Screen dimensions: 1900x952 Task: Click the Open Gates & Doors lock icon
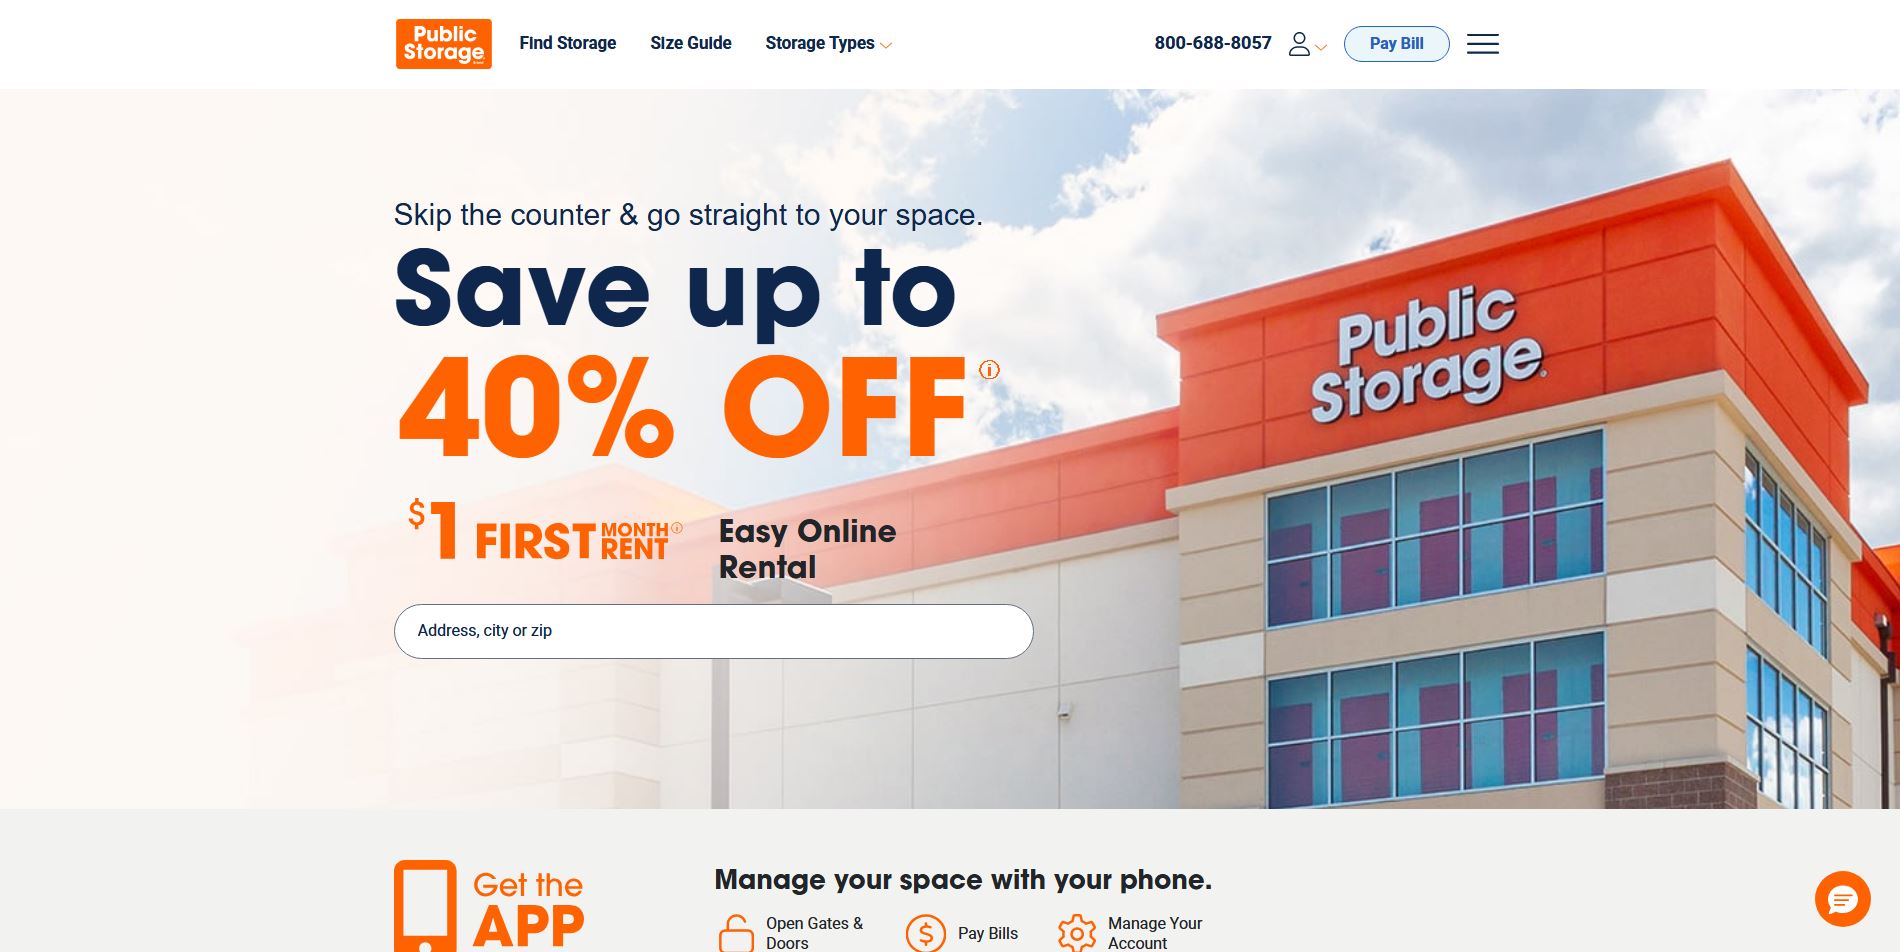(737, 933)
